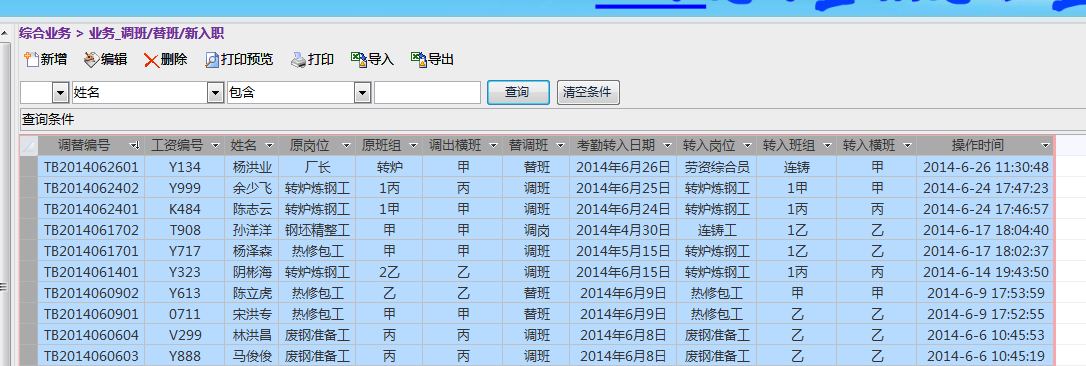Select row TB2014061701
1086x366 pixels.
click(537, 251)
